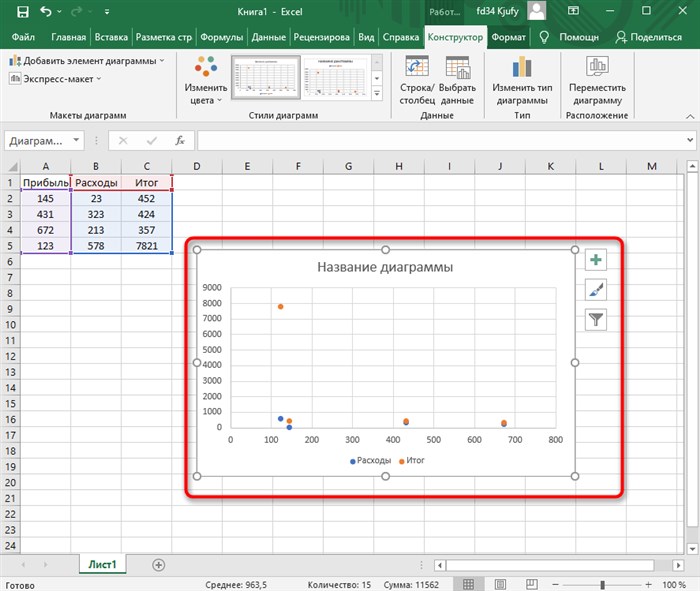Image resolution: width=700 pixels, height=591 pixels.
Task: Open the Изменить цвета color dropdown
Action: click(206, 81)
